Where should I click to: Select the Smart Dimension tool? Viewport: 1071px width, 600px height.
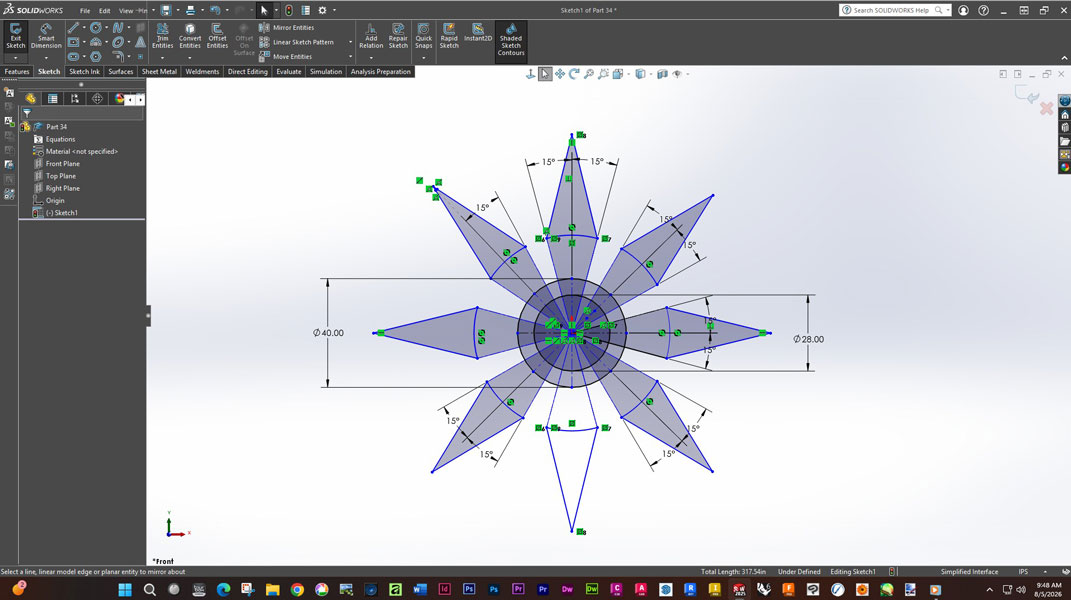coord(46,36)
